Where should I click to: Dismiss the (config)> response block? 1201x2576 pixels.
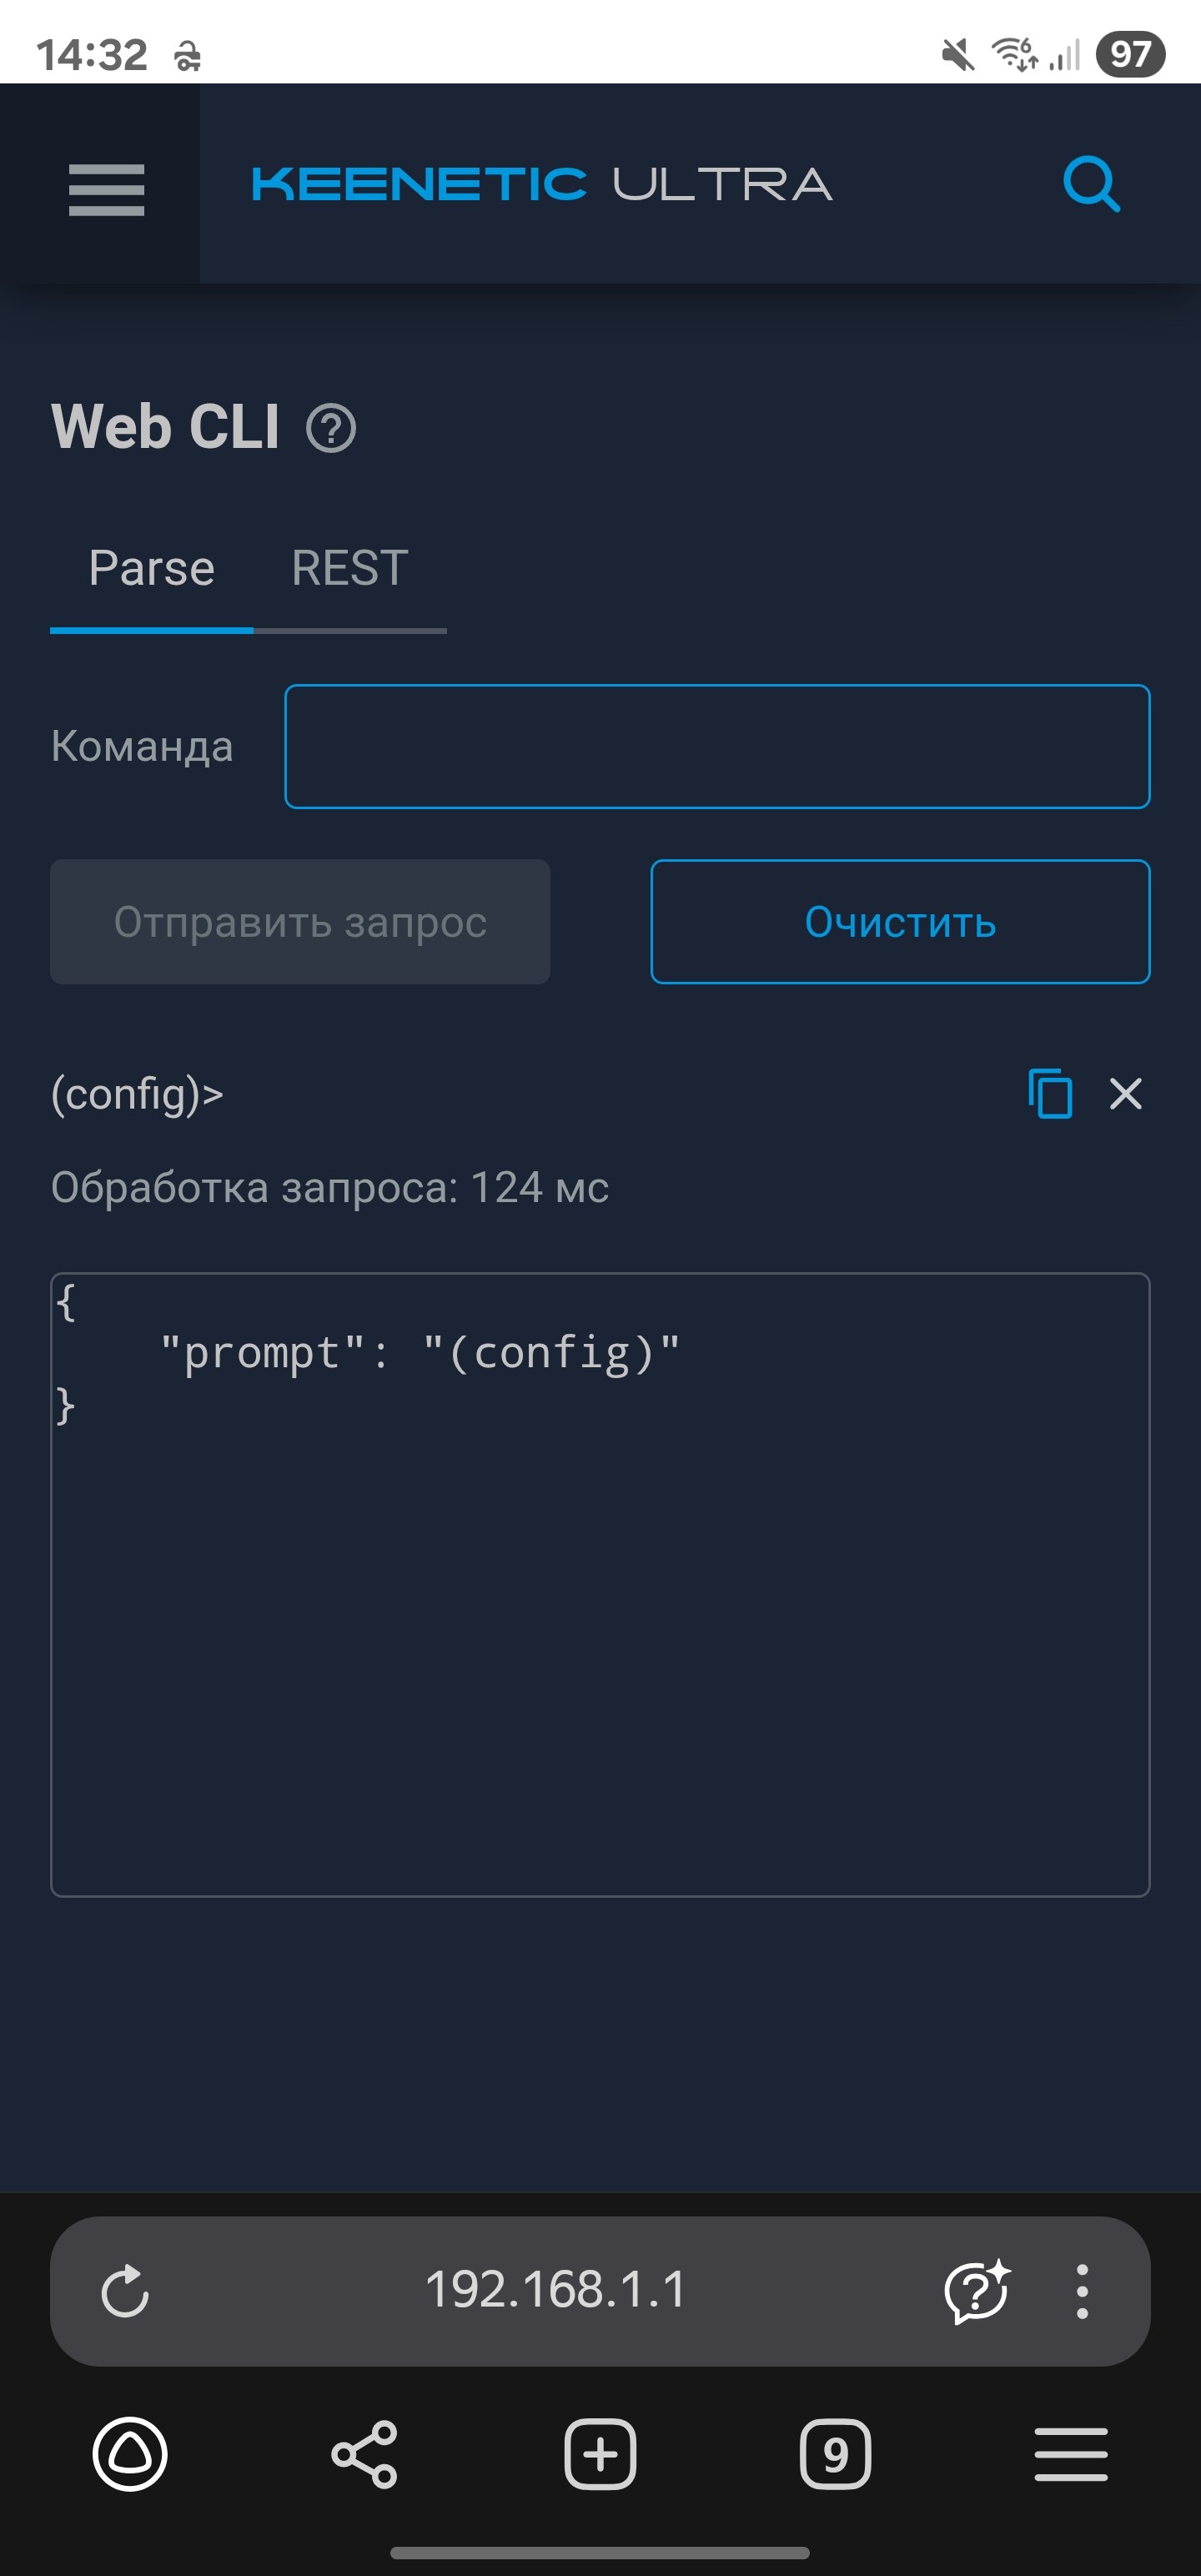coord(1126,1094)
